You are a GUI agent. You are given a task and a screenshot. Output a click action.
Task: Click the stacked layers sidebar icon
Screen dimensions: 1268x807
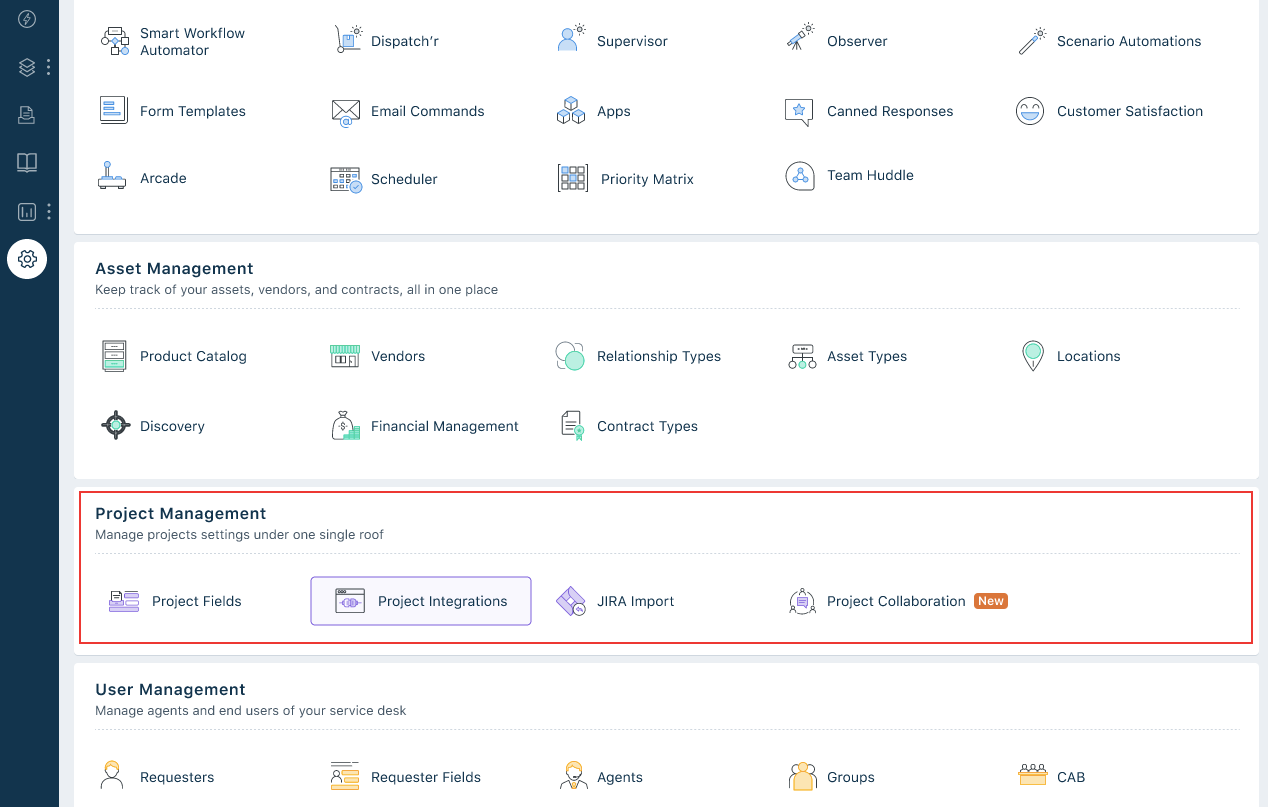(x=27, y=67)
